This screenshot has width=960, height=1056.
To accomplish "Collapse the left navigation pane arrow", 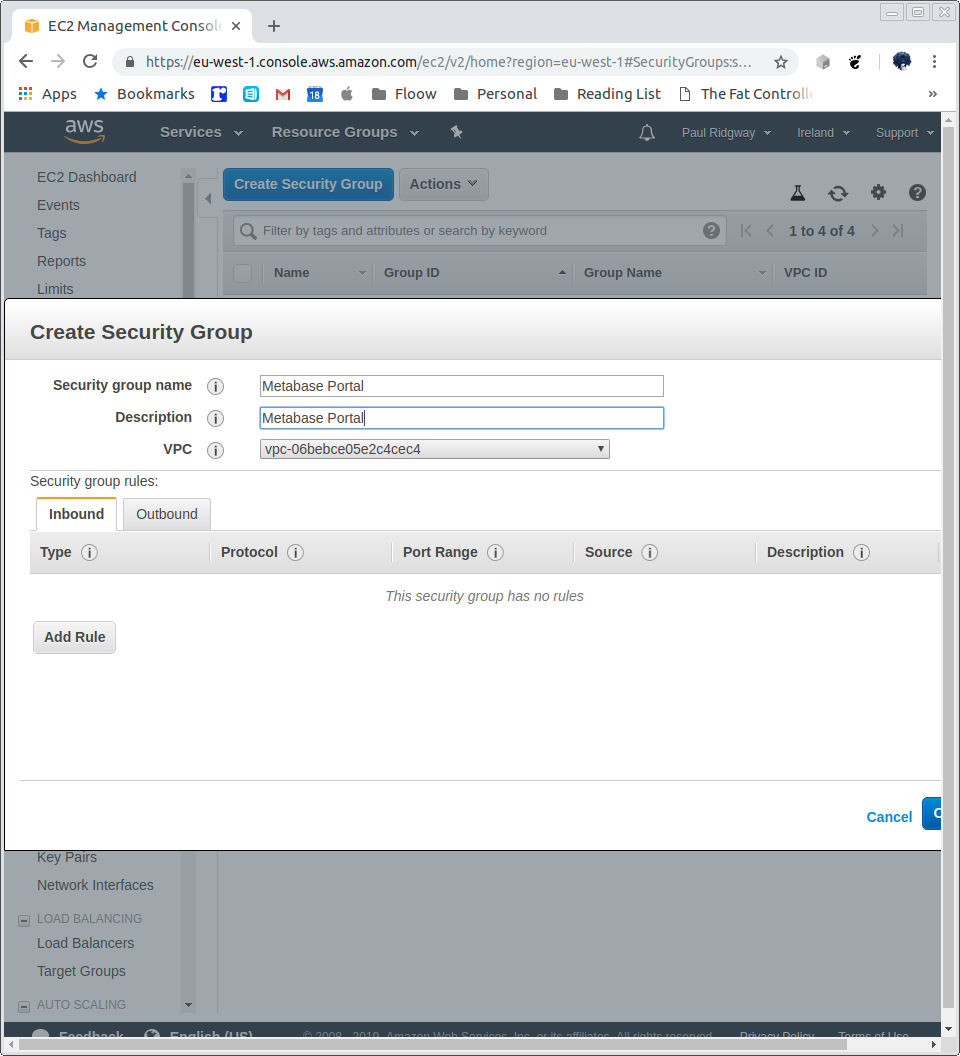I will 208,198.
